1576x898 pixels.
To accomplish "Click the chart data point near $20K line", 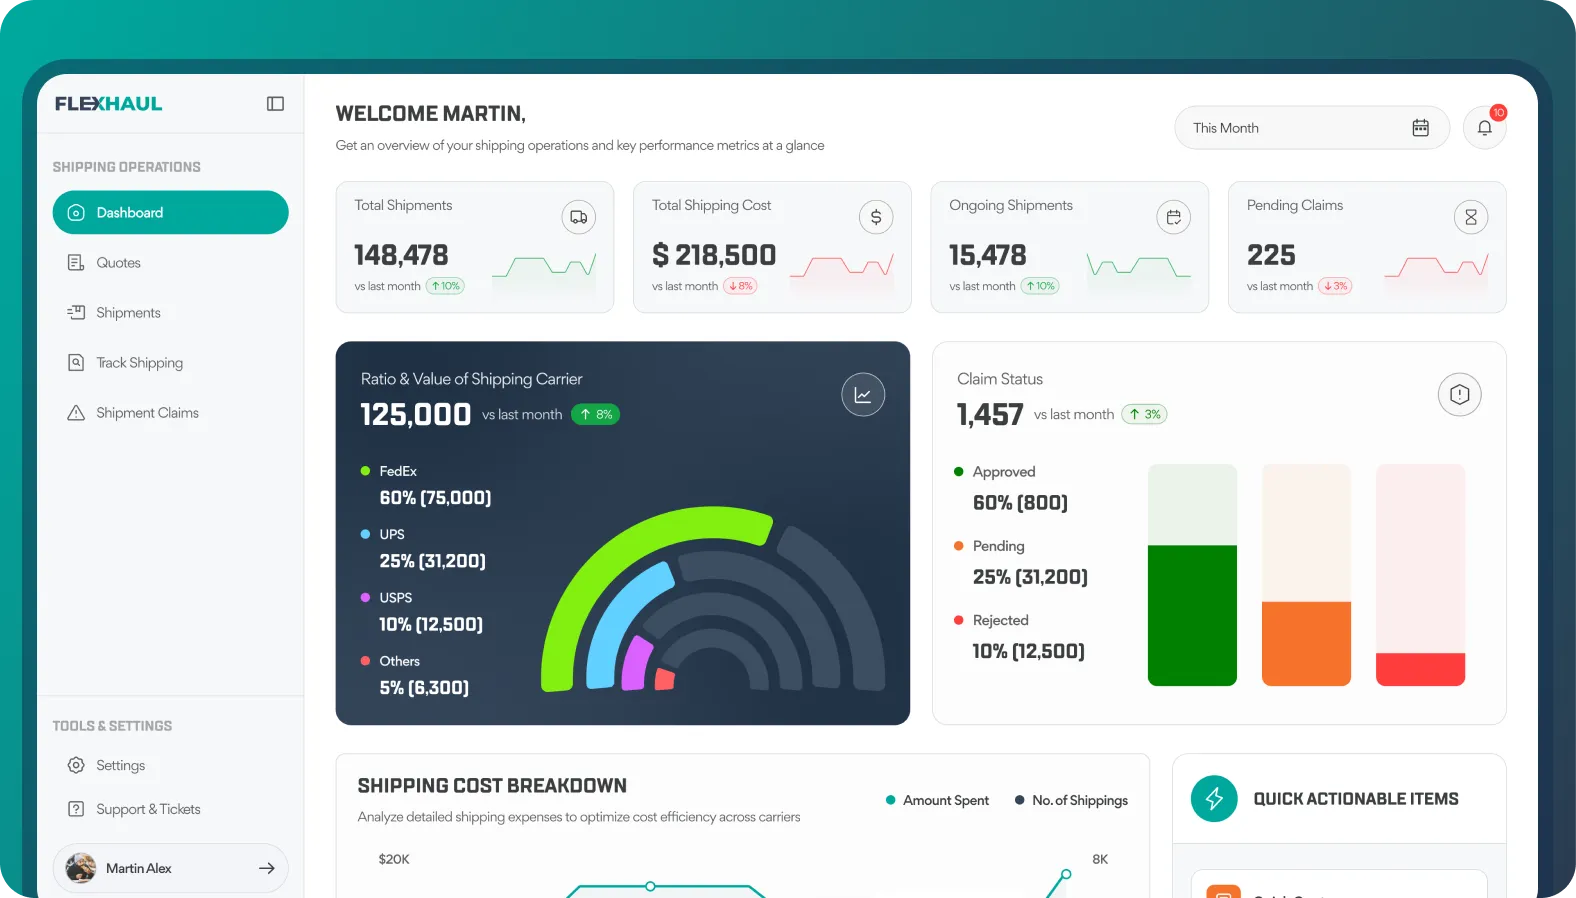I will (x=650, y=886).
